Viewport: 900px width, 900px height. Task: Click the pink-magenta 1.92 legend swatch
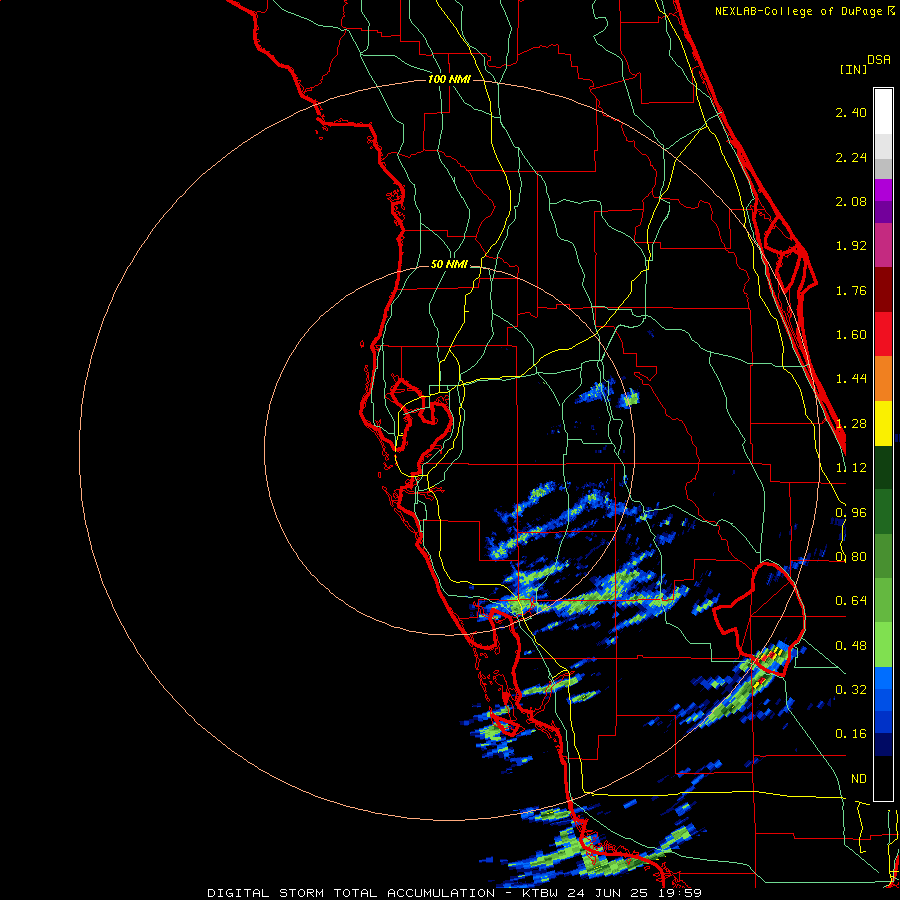pos(883,245)
